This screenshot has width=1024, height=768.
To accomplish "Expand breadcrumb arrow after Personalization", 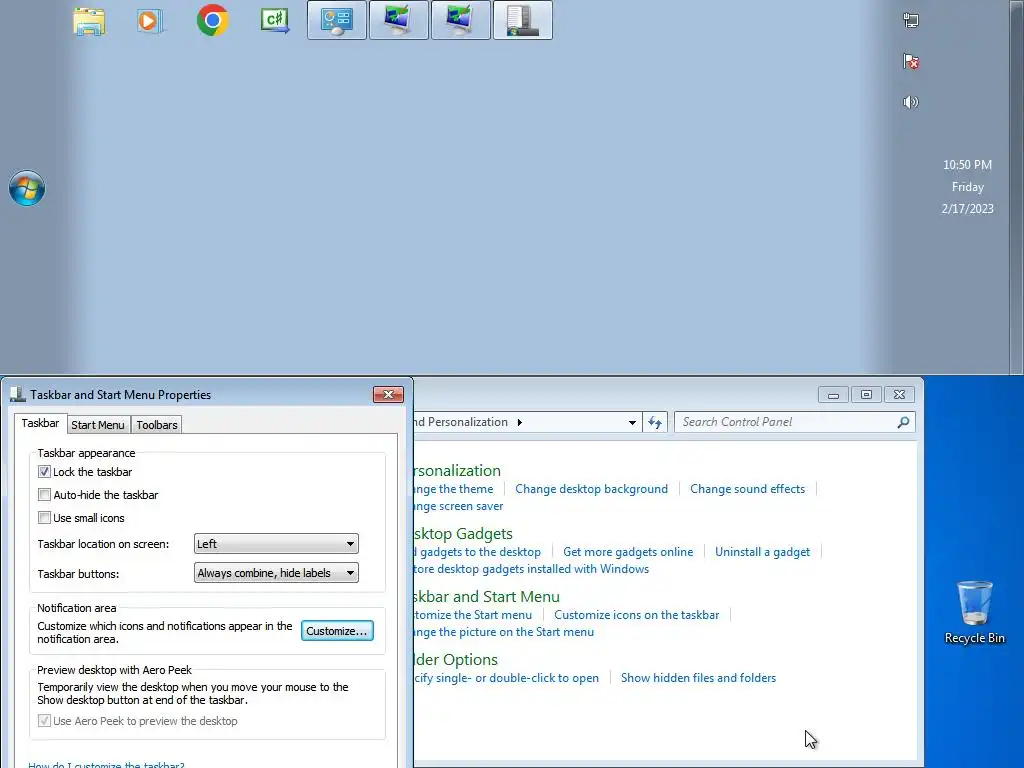I will coord(520,423).
